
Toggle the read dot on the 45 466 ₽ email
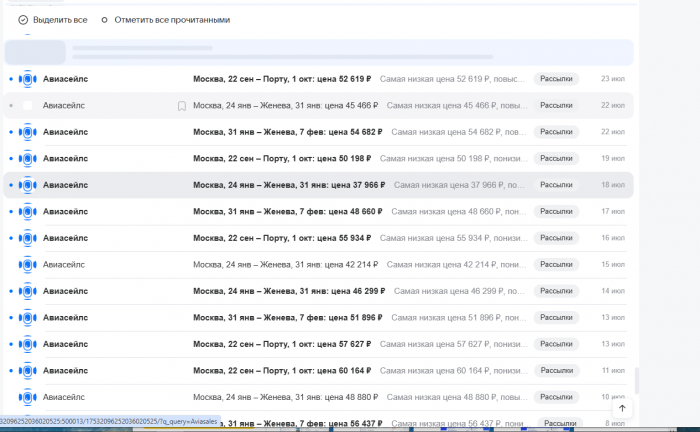(10, 105)
